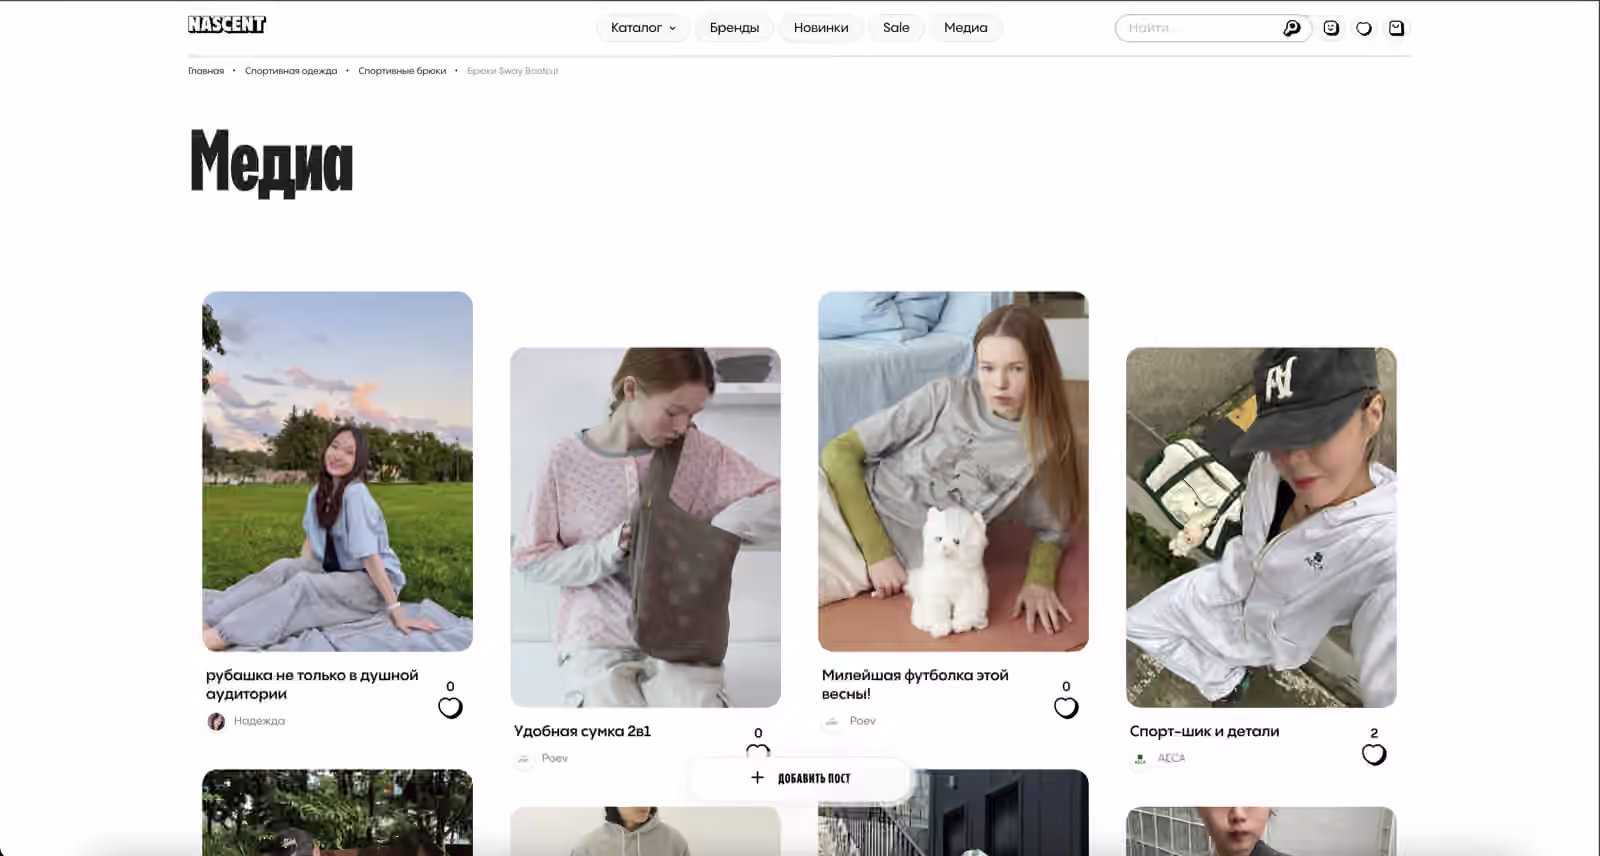The image size is (1600, 856).
Task: Open the post title «Милейшая футболка этой весны!»
Action: [915, 685]
